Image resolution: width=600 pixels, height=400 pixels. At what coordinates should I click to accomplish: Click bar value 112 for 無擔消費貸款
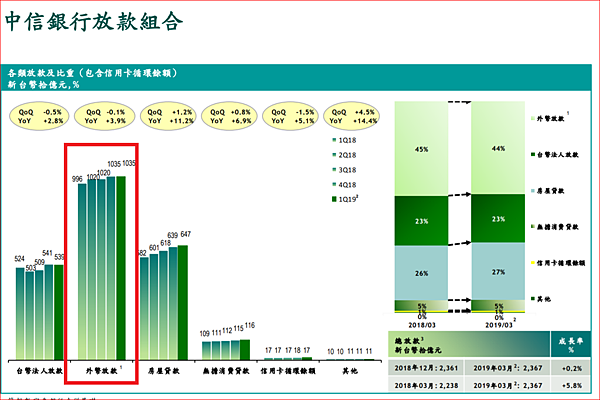(x=227, y=330)
